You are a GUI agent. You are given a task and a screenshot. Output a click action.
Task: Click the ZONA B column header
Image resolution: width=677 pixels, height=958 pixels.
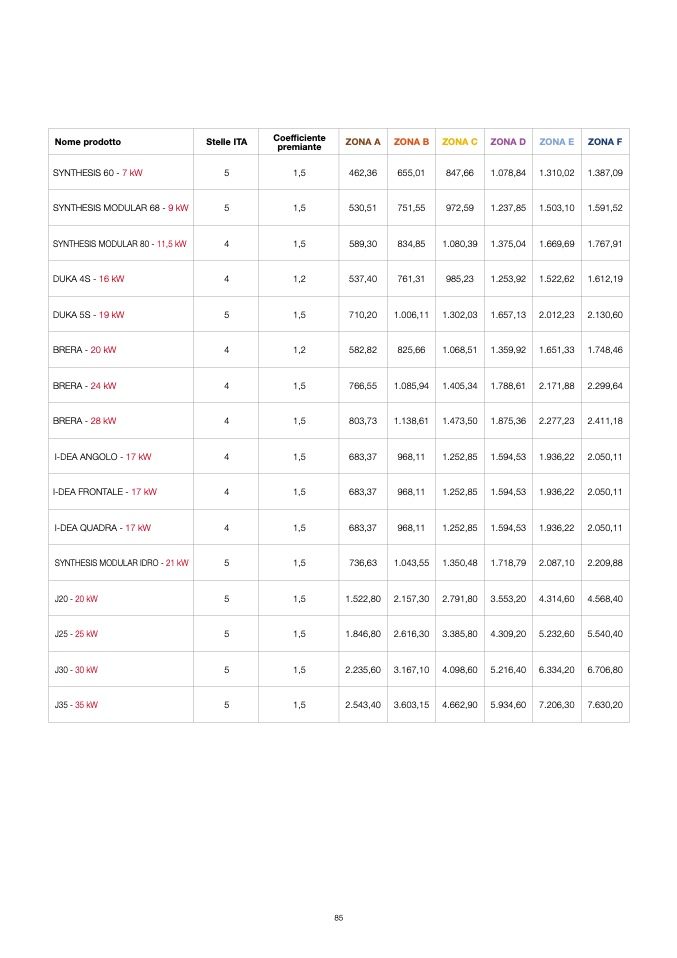click(411, 142)
